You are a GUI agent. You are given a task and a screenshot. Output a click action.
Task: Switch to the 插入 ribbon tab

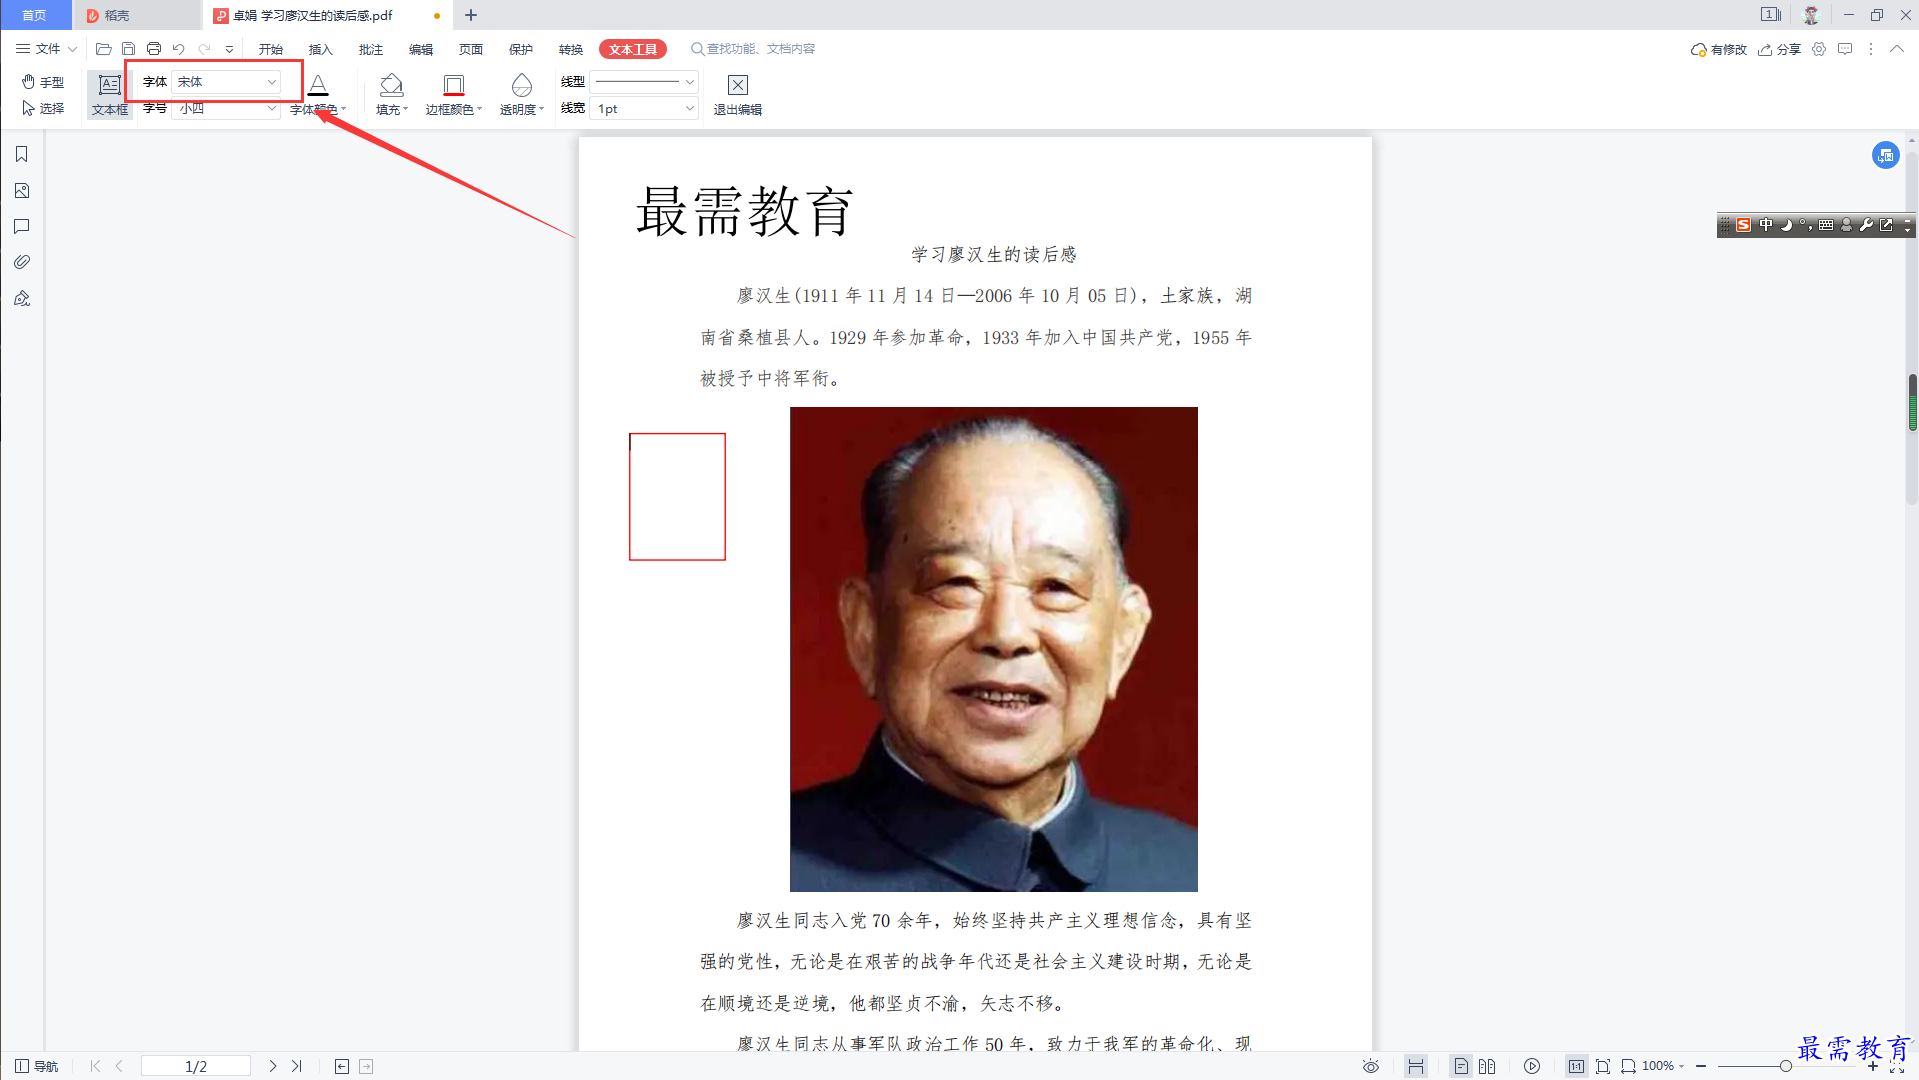320,49
